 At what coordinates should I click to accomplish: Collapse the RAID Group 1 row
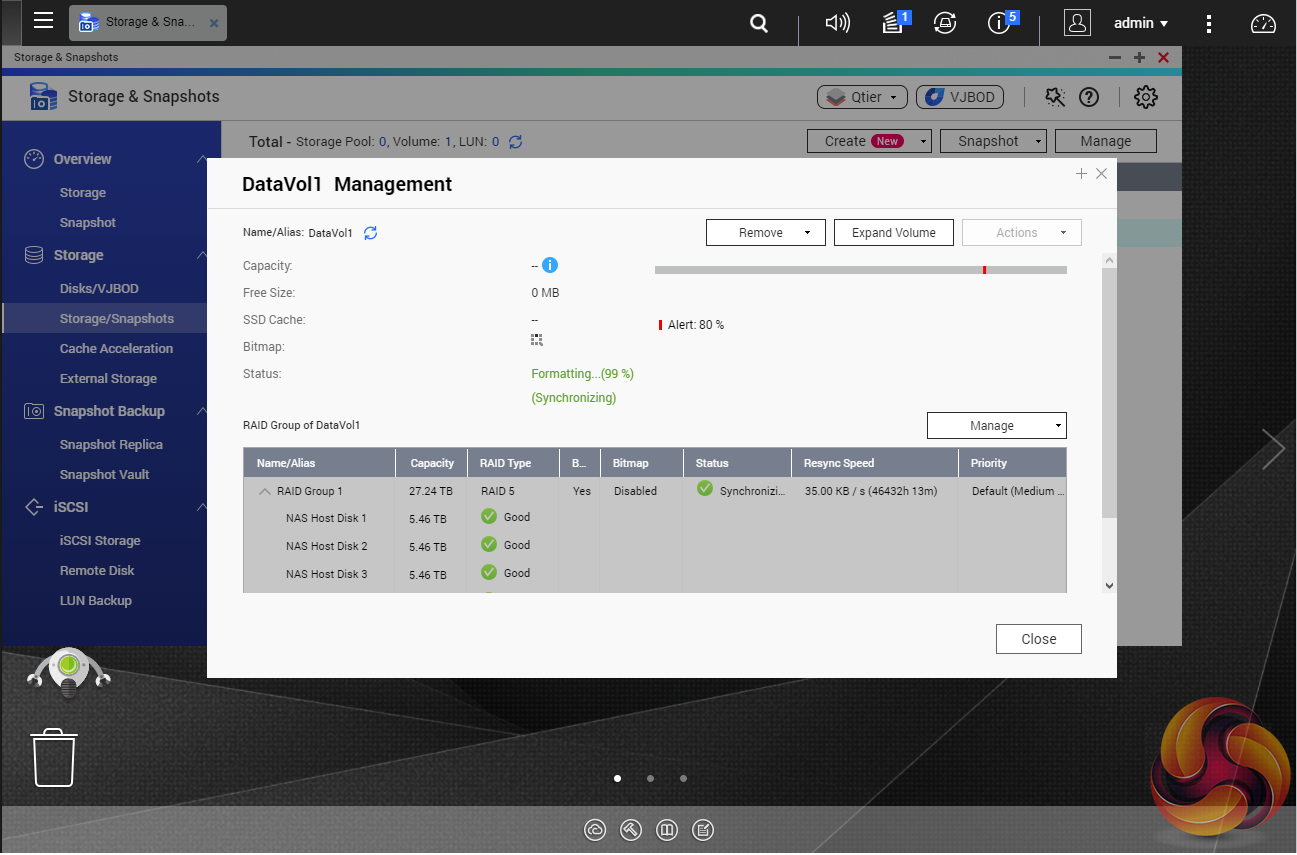(265, 491)
